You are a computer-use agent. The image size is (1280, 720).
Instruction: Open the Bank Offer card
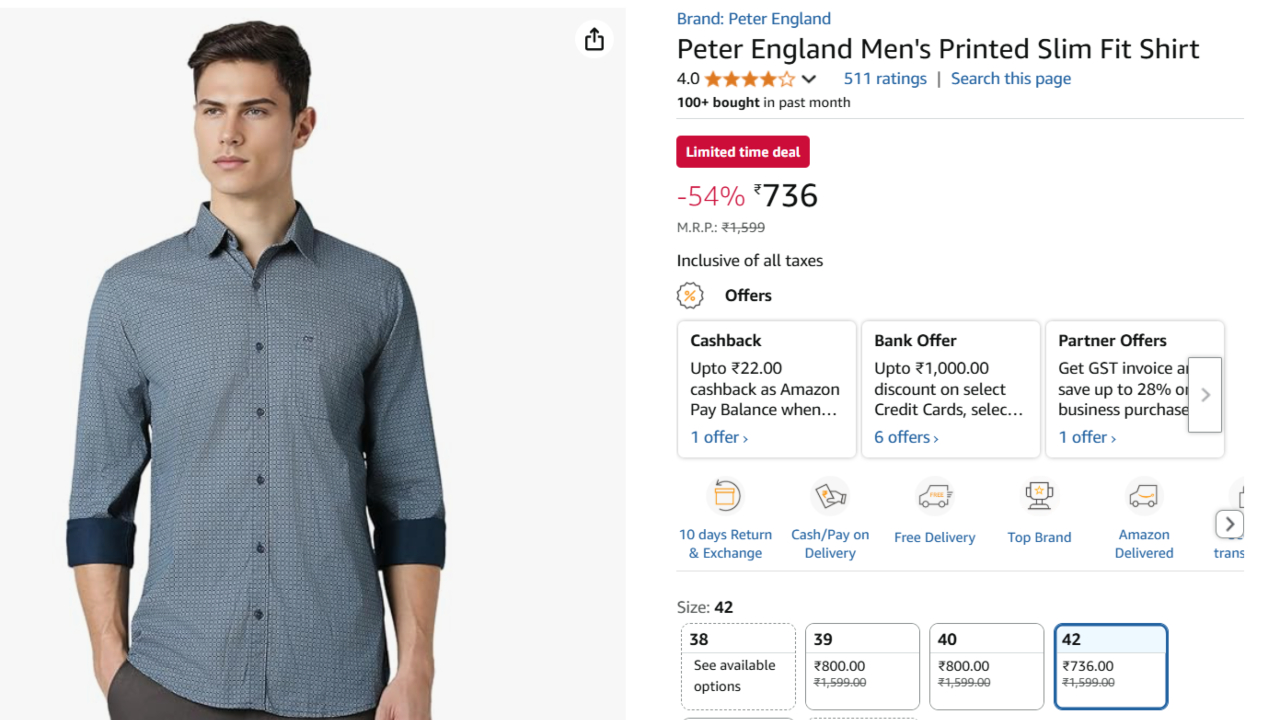point(950,389)
